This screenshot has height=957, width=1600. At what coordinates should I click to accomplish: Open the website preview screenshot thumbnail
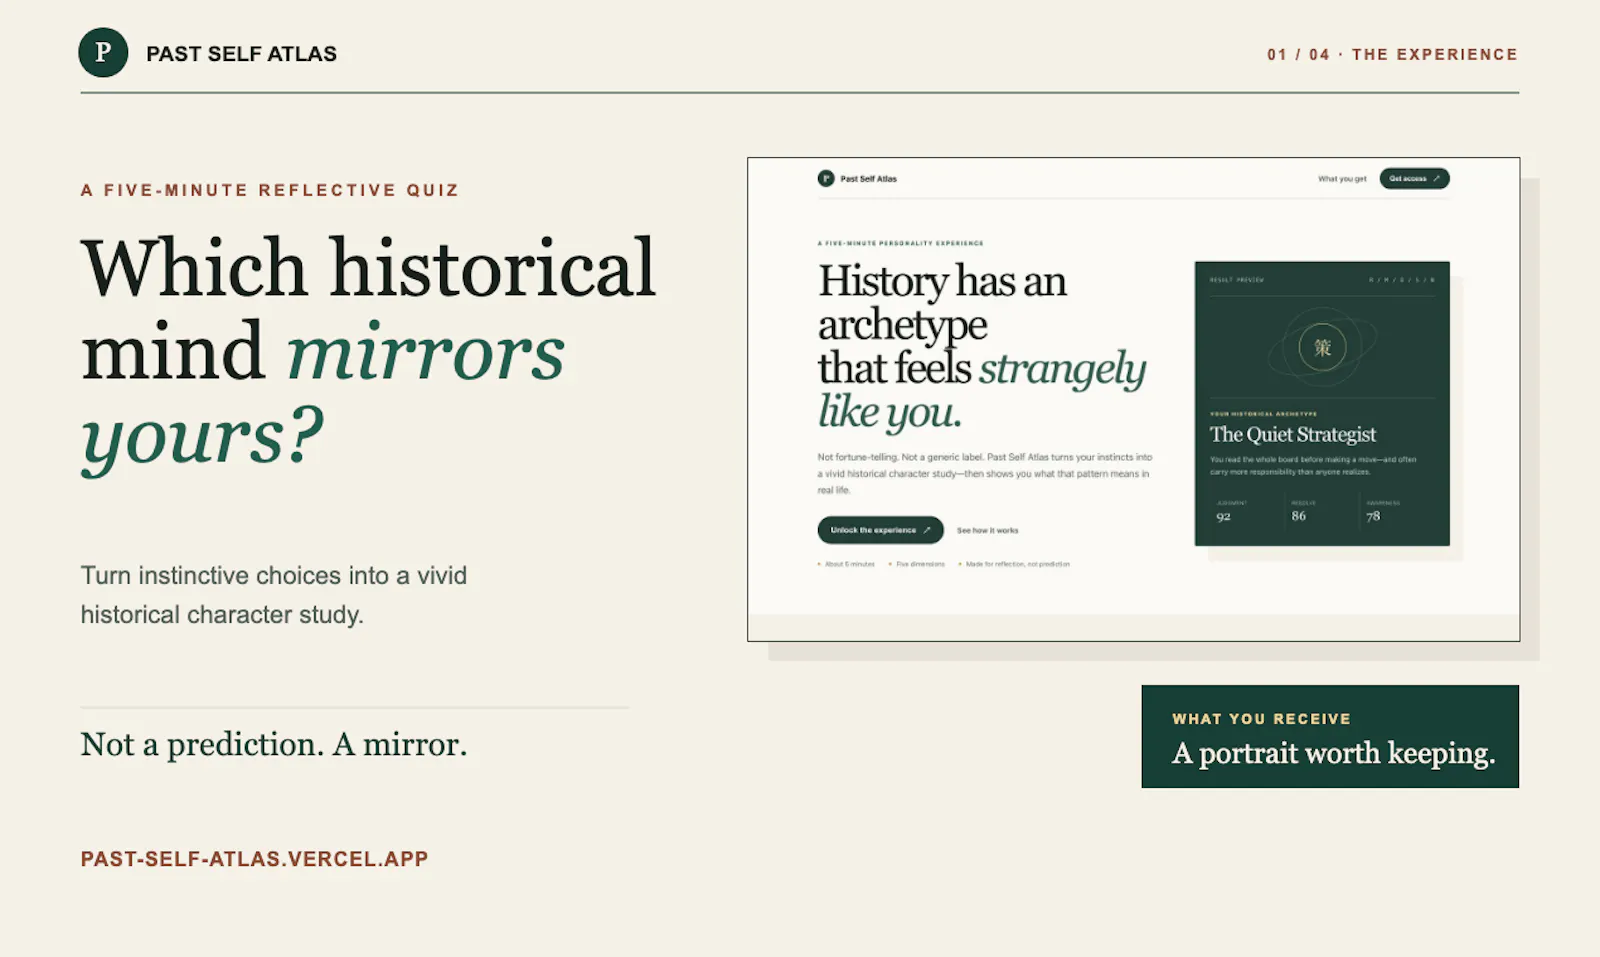(1133, 399)
